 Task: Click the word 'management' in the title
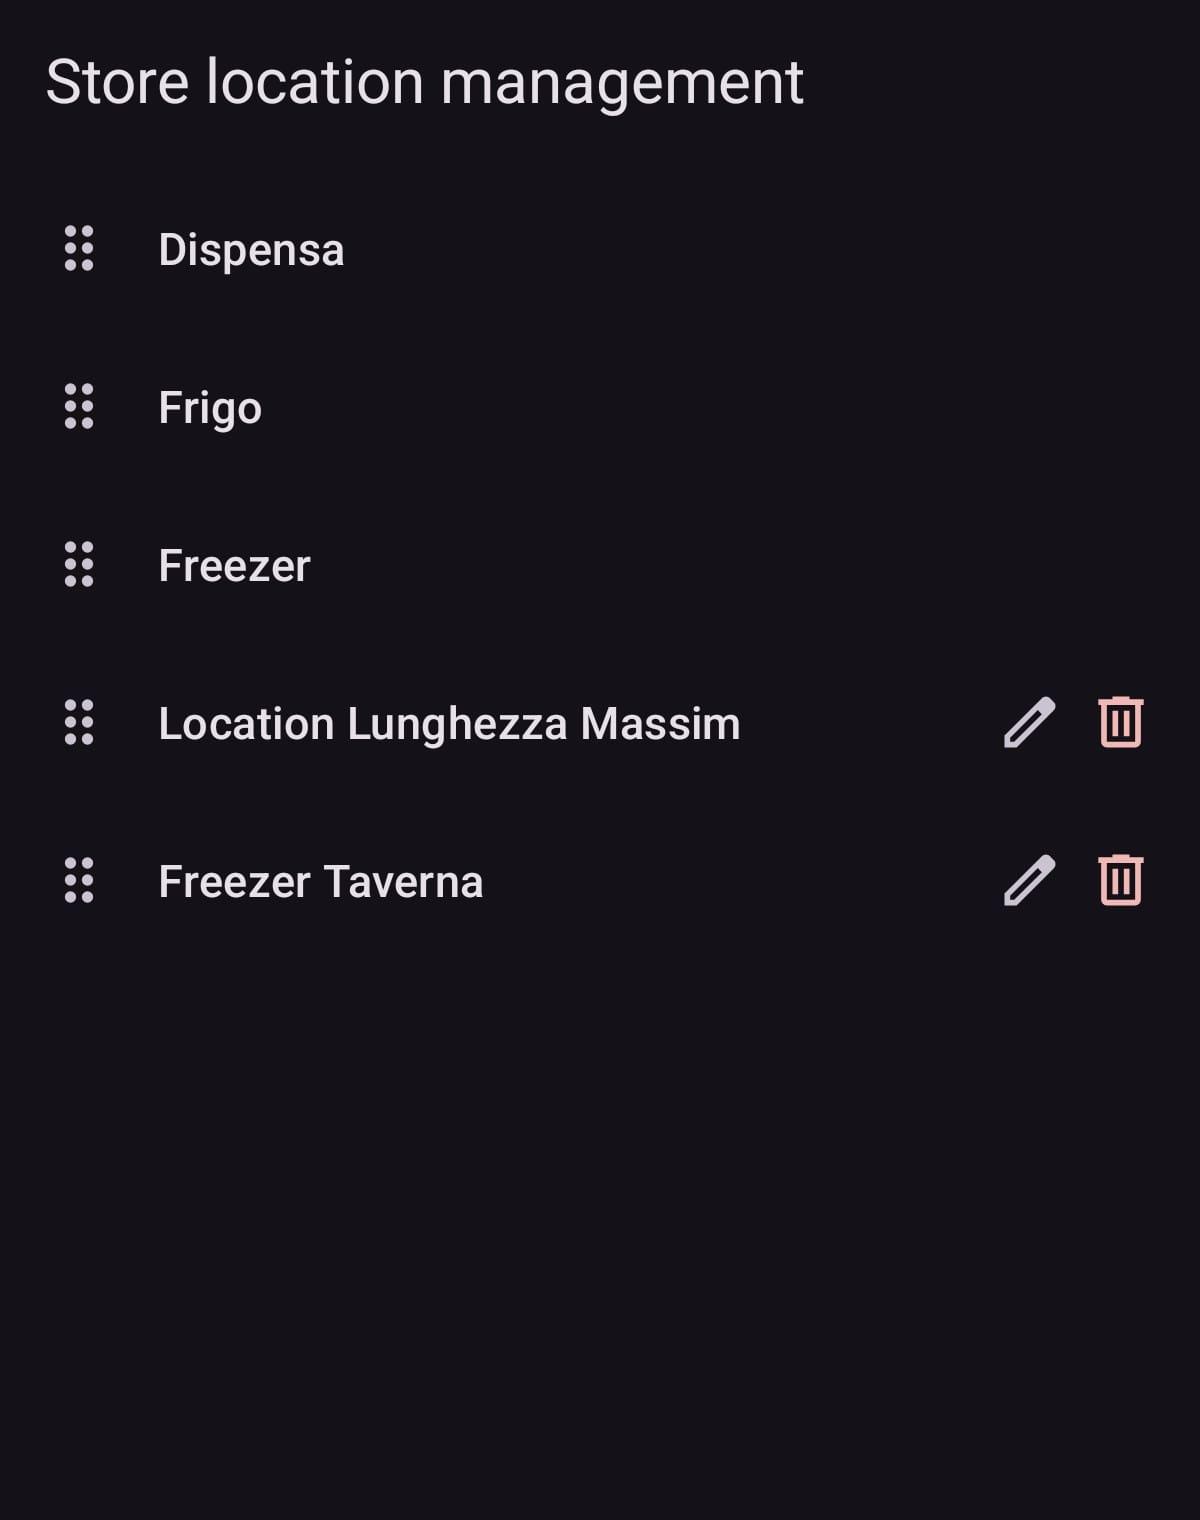coord(622,82)
